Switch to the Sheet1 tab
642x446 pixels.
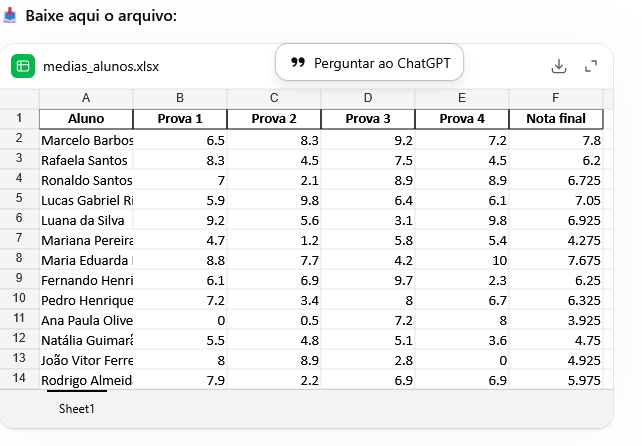coord(76,409)
